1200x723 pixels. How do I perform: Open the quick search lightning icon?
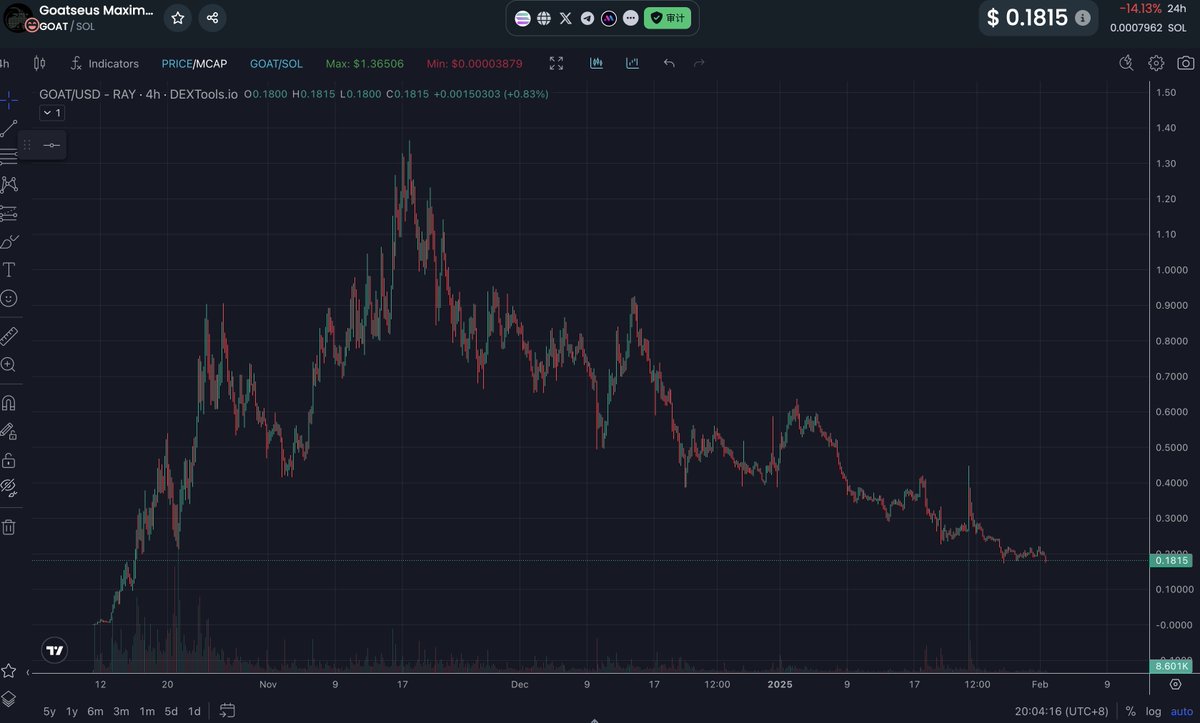1126,63
